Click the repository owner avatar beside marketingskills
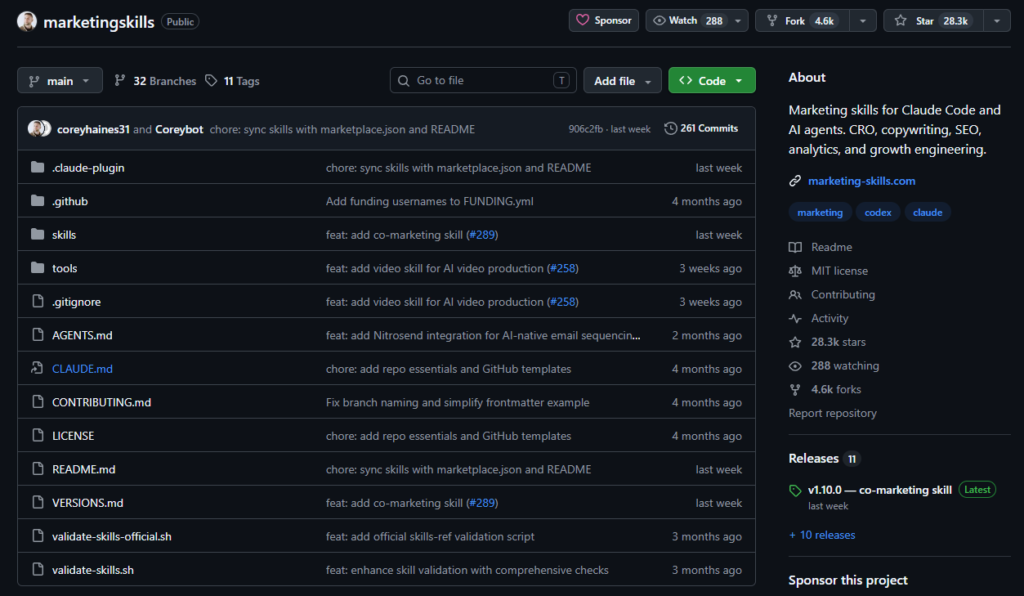 [27, 22]
